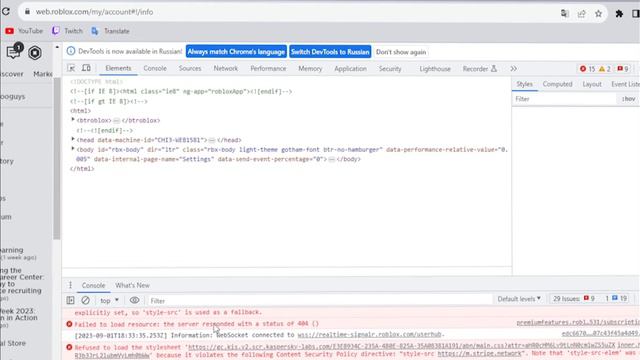This screenshot has height=360, width=640.
Task: Toggle the device toolbar icon
Action: 86,68
